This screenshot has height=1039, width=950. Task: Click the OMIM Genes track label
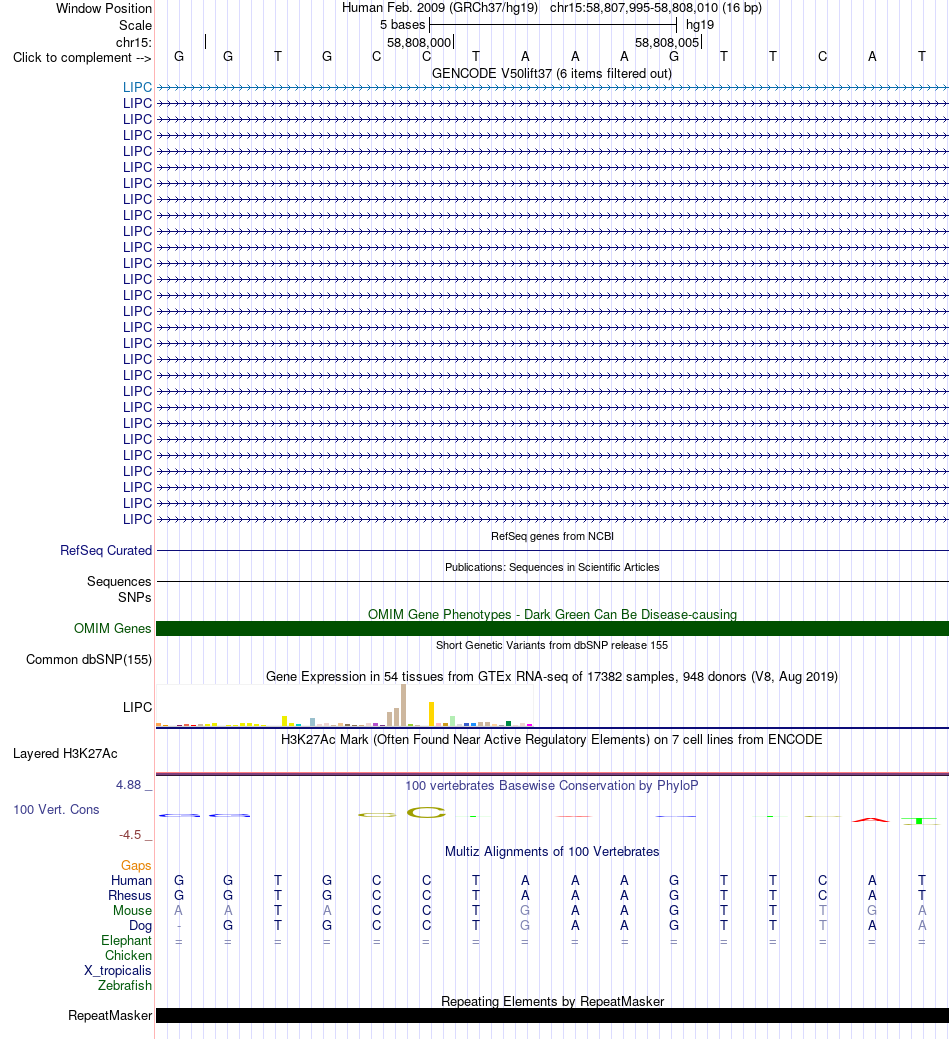point(113,628)
